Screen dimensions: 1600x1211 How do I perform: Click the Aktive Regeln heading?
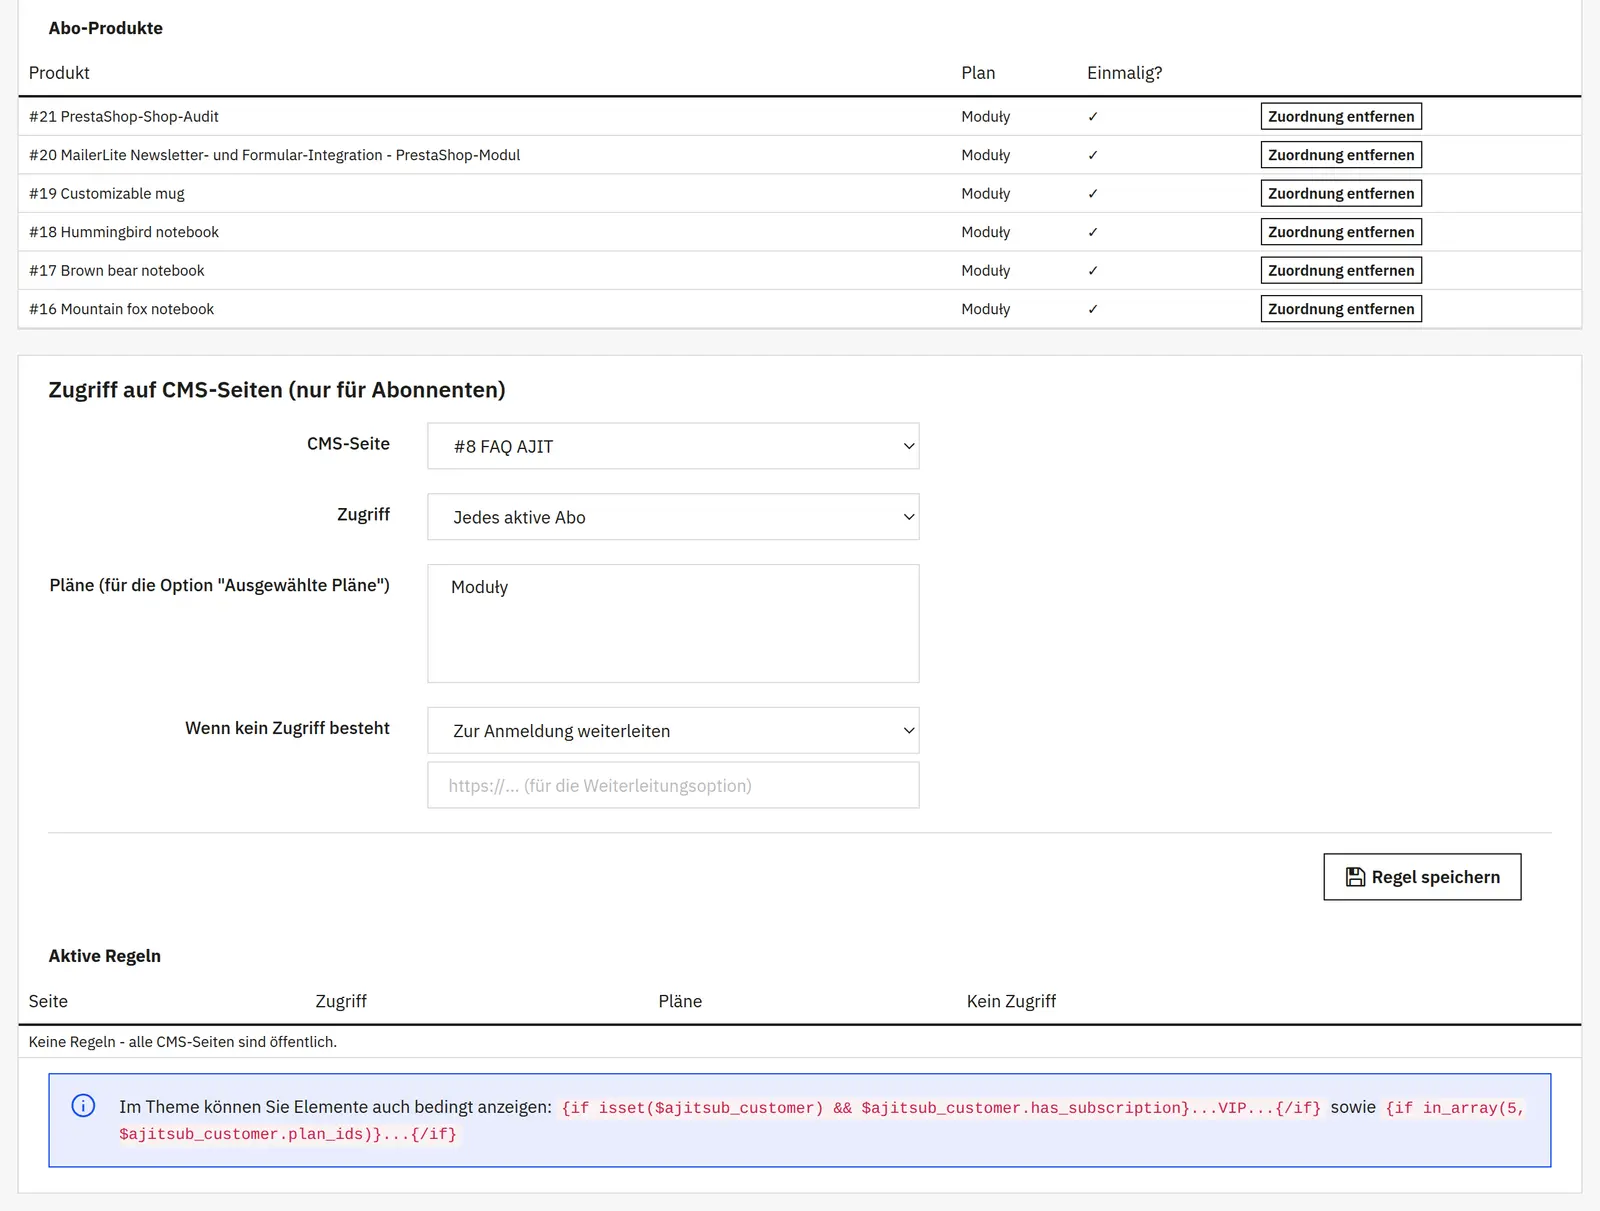tap(105, 956)
